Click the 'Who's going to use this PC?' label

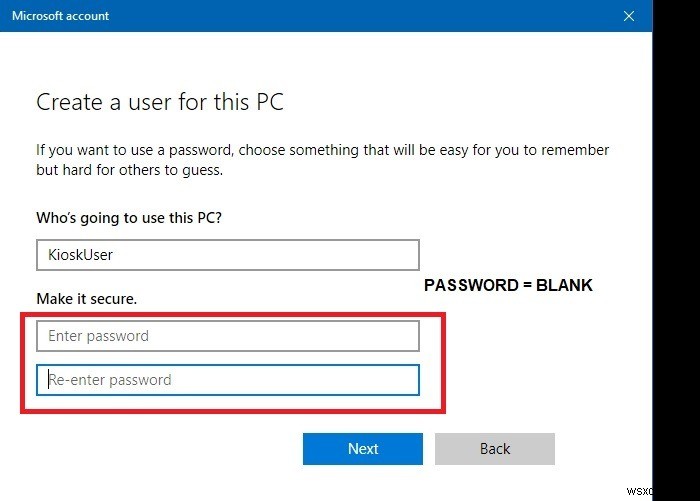pyautogui.click(x=128, y=217)
